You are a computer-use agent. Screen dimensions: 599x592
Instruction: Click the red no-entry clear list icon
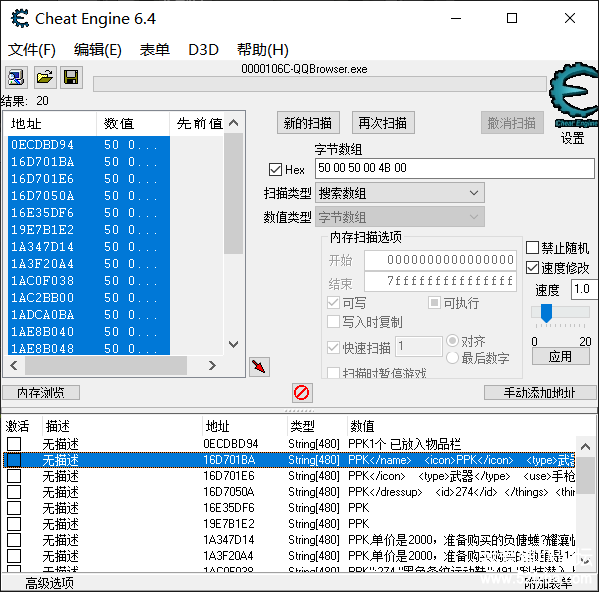[302, 393]
